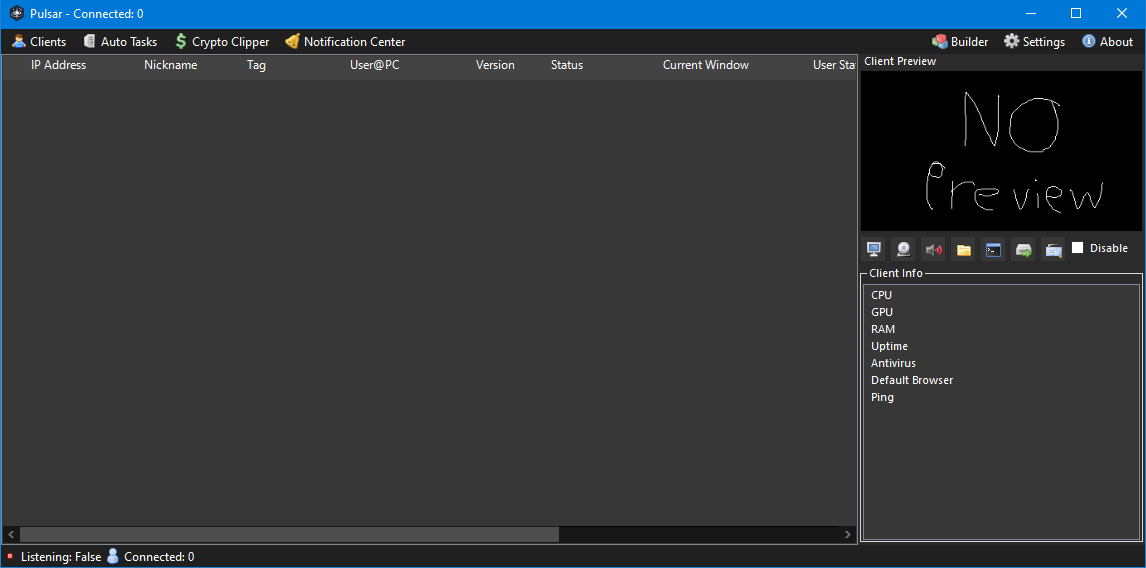Screen dimensions: 1146x568
Task: Click the horizontal scrollbar thumb
Action: (x=289, y=534)
